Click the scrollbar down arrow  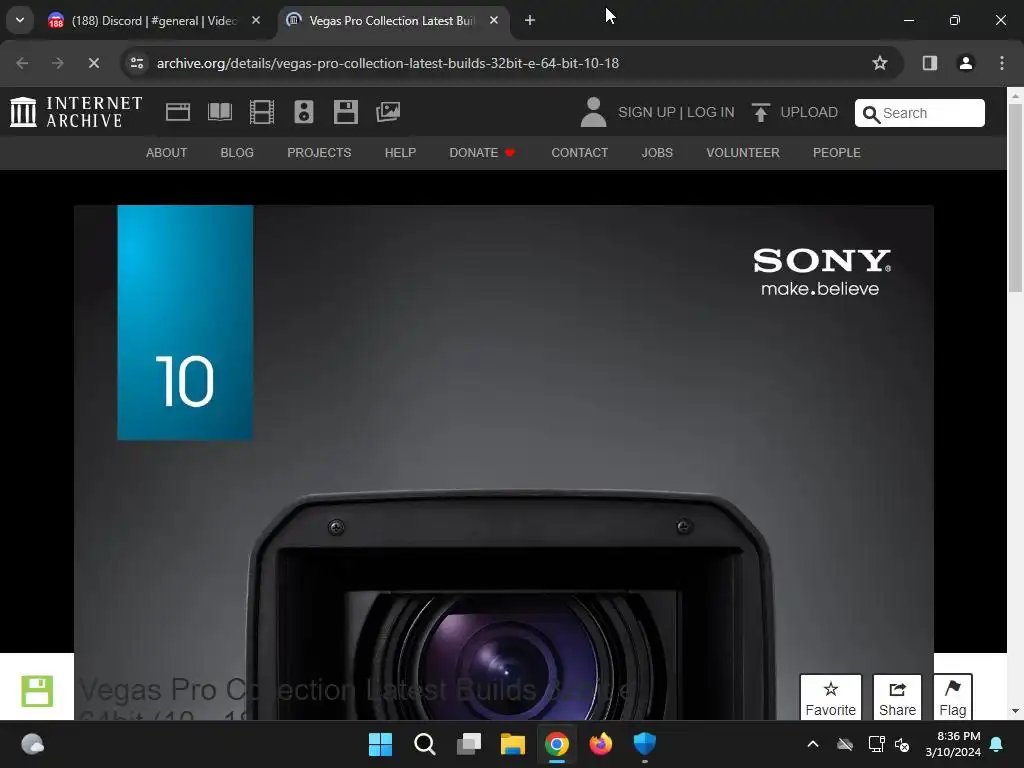pyautogui.click(x=1015, y=711)
